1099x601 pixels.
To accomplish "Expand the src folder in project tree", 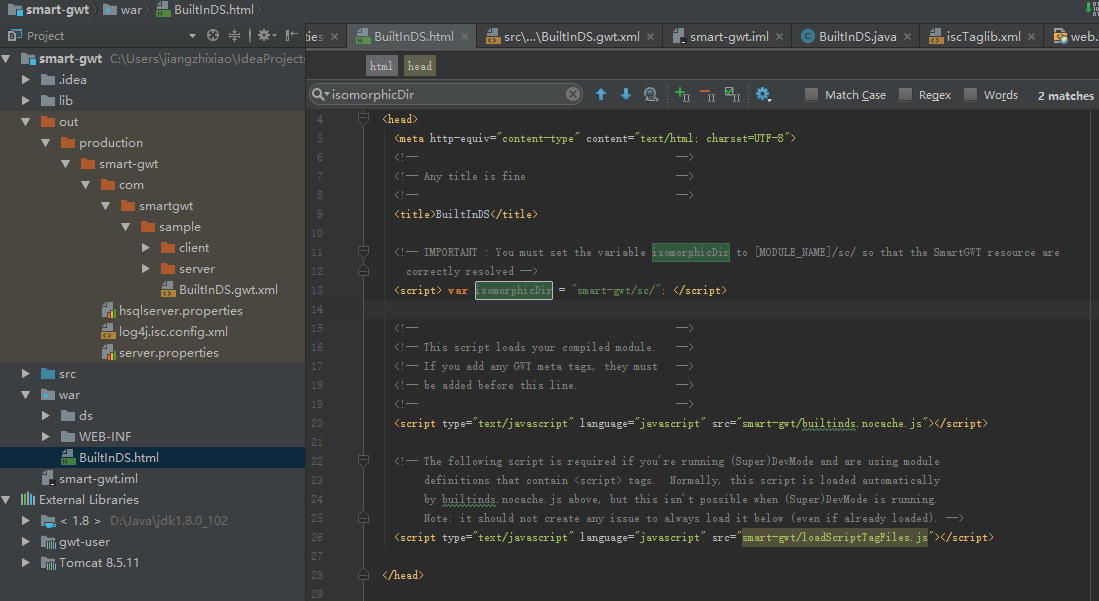I will coord(27,374).
